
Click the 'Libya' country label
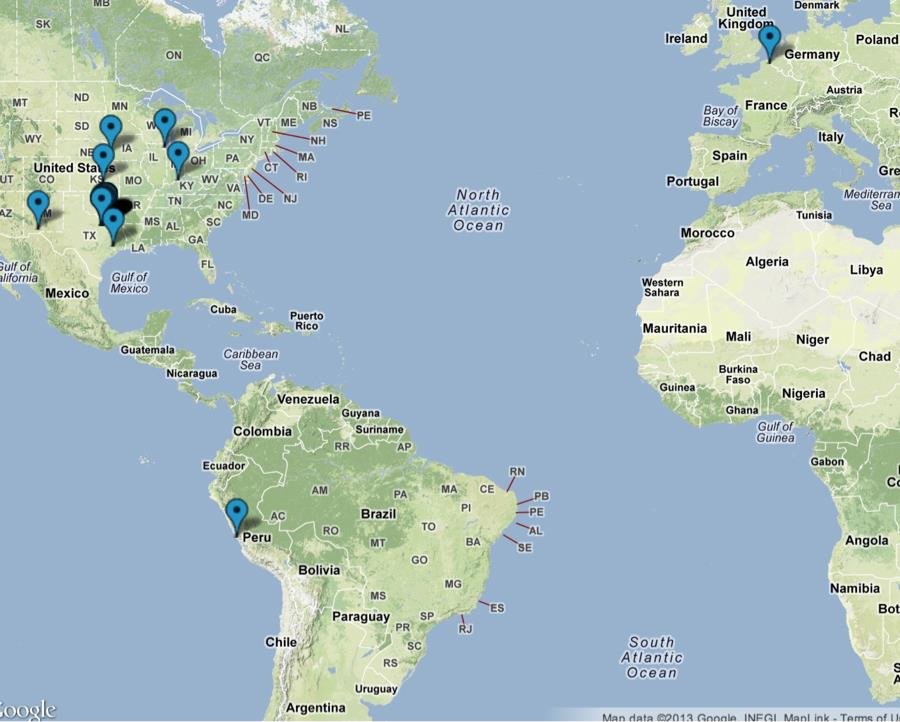[x=867, y=270]
